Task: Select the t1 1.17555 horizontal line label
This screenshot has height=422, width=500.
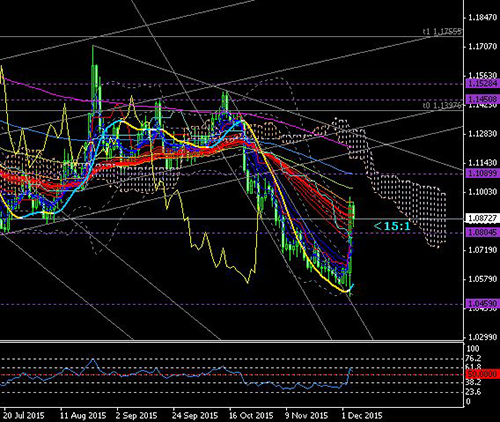Action: tap(442, 32)
